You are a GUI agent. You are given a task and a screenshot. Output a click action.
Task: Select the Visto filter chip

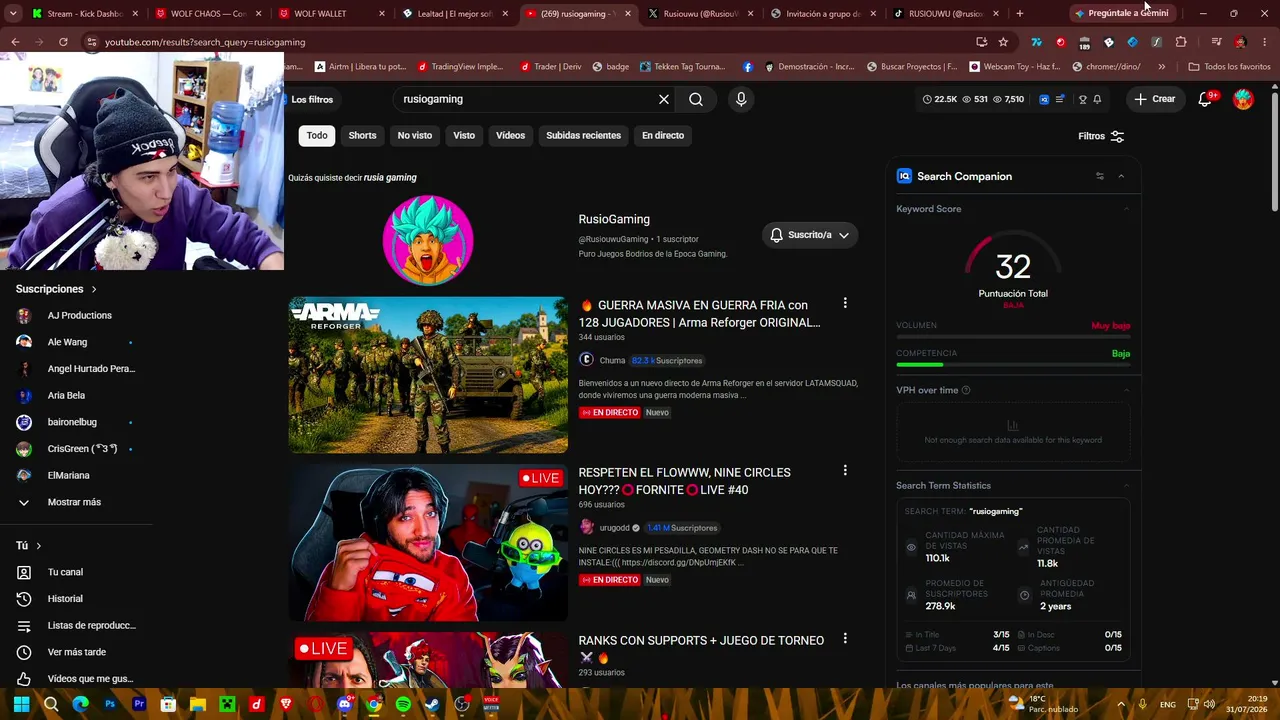(464, 136)
